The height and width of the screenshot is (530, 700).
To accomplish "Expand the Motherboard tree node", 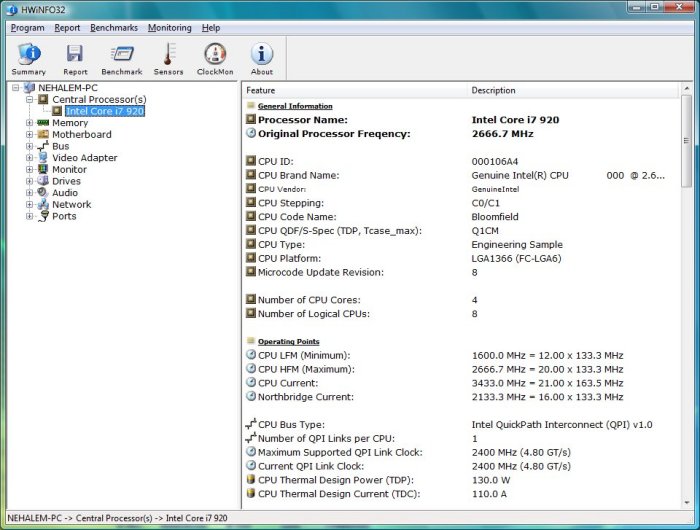I will (29, 134).
